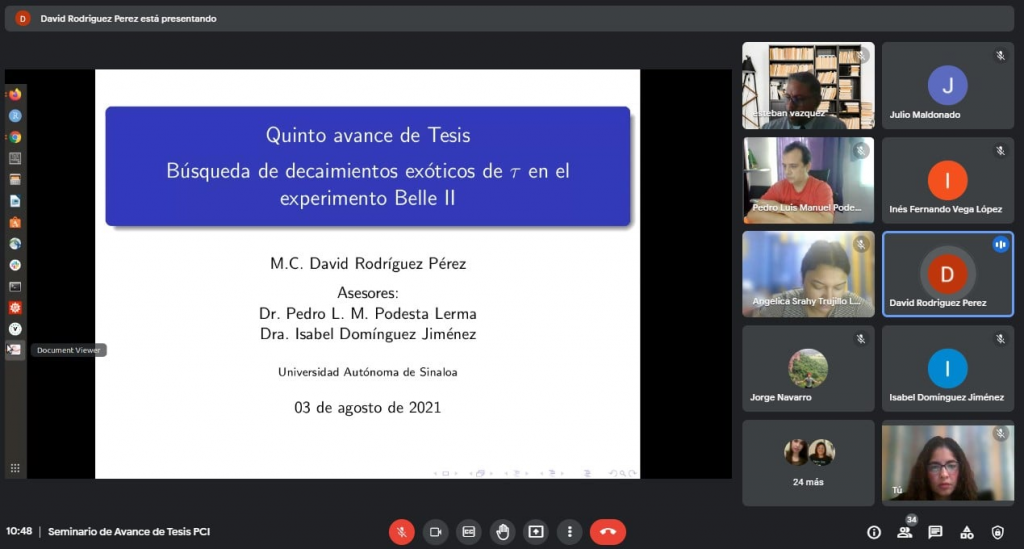
Task: Raise your hand in the meeting
Action: 502,532
